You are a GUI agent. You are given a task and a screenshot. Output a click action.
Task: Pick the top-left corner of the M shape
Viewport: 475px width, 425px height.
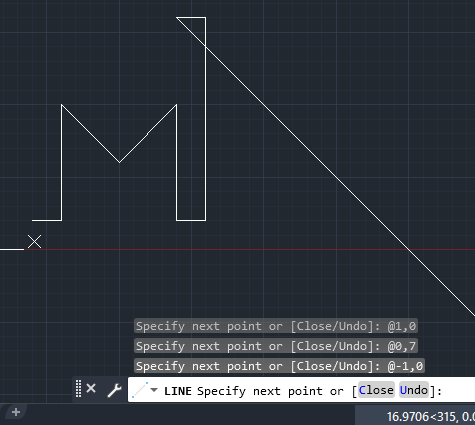62,105
